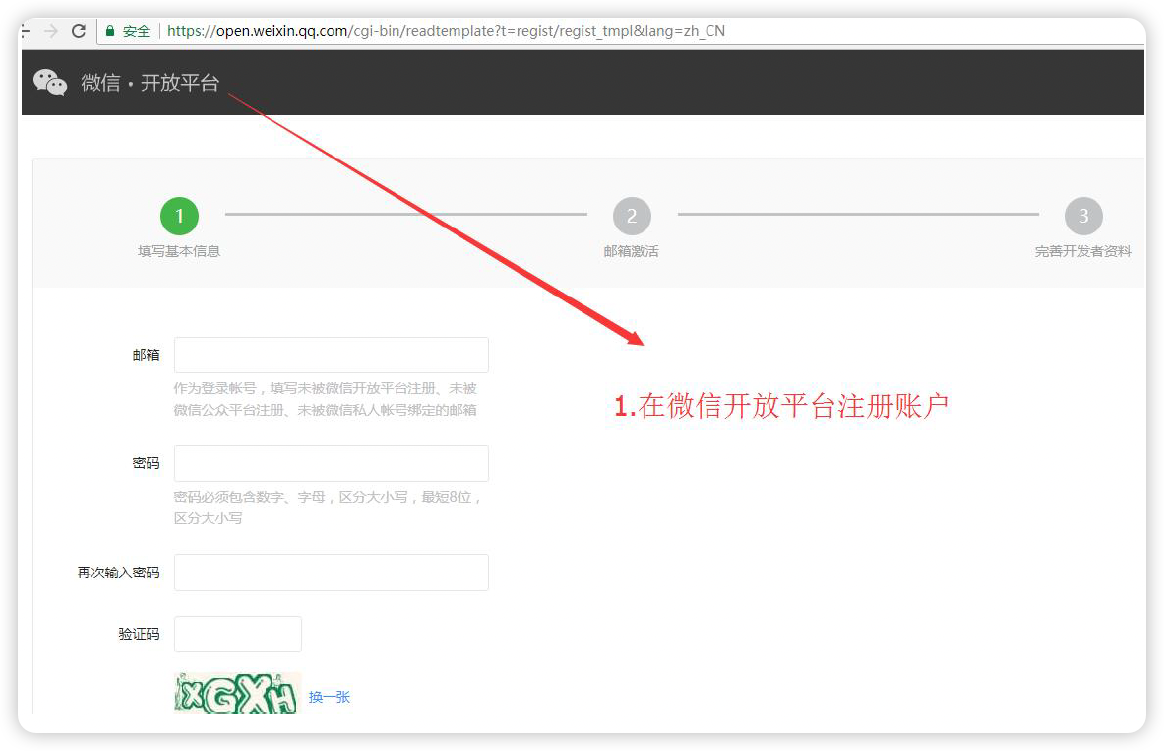Click the captcha image showing XGXH
Viewport: 1164px width, 751px height.
[x=237, y=693]
